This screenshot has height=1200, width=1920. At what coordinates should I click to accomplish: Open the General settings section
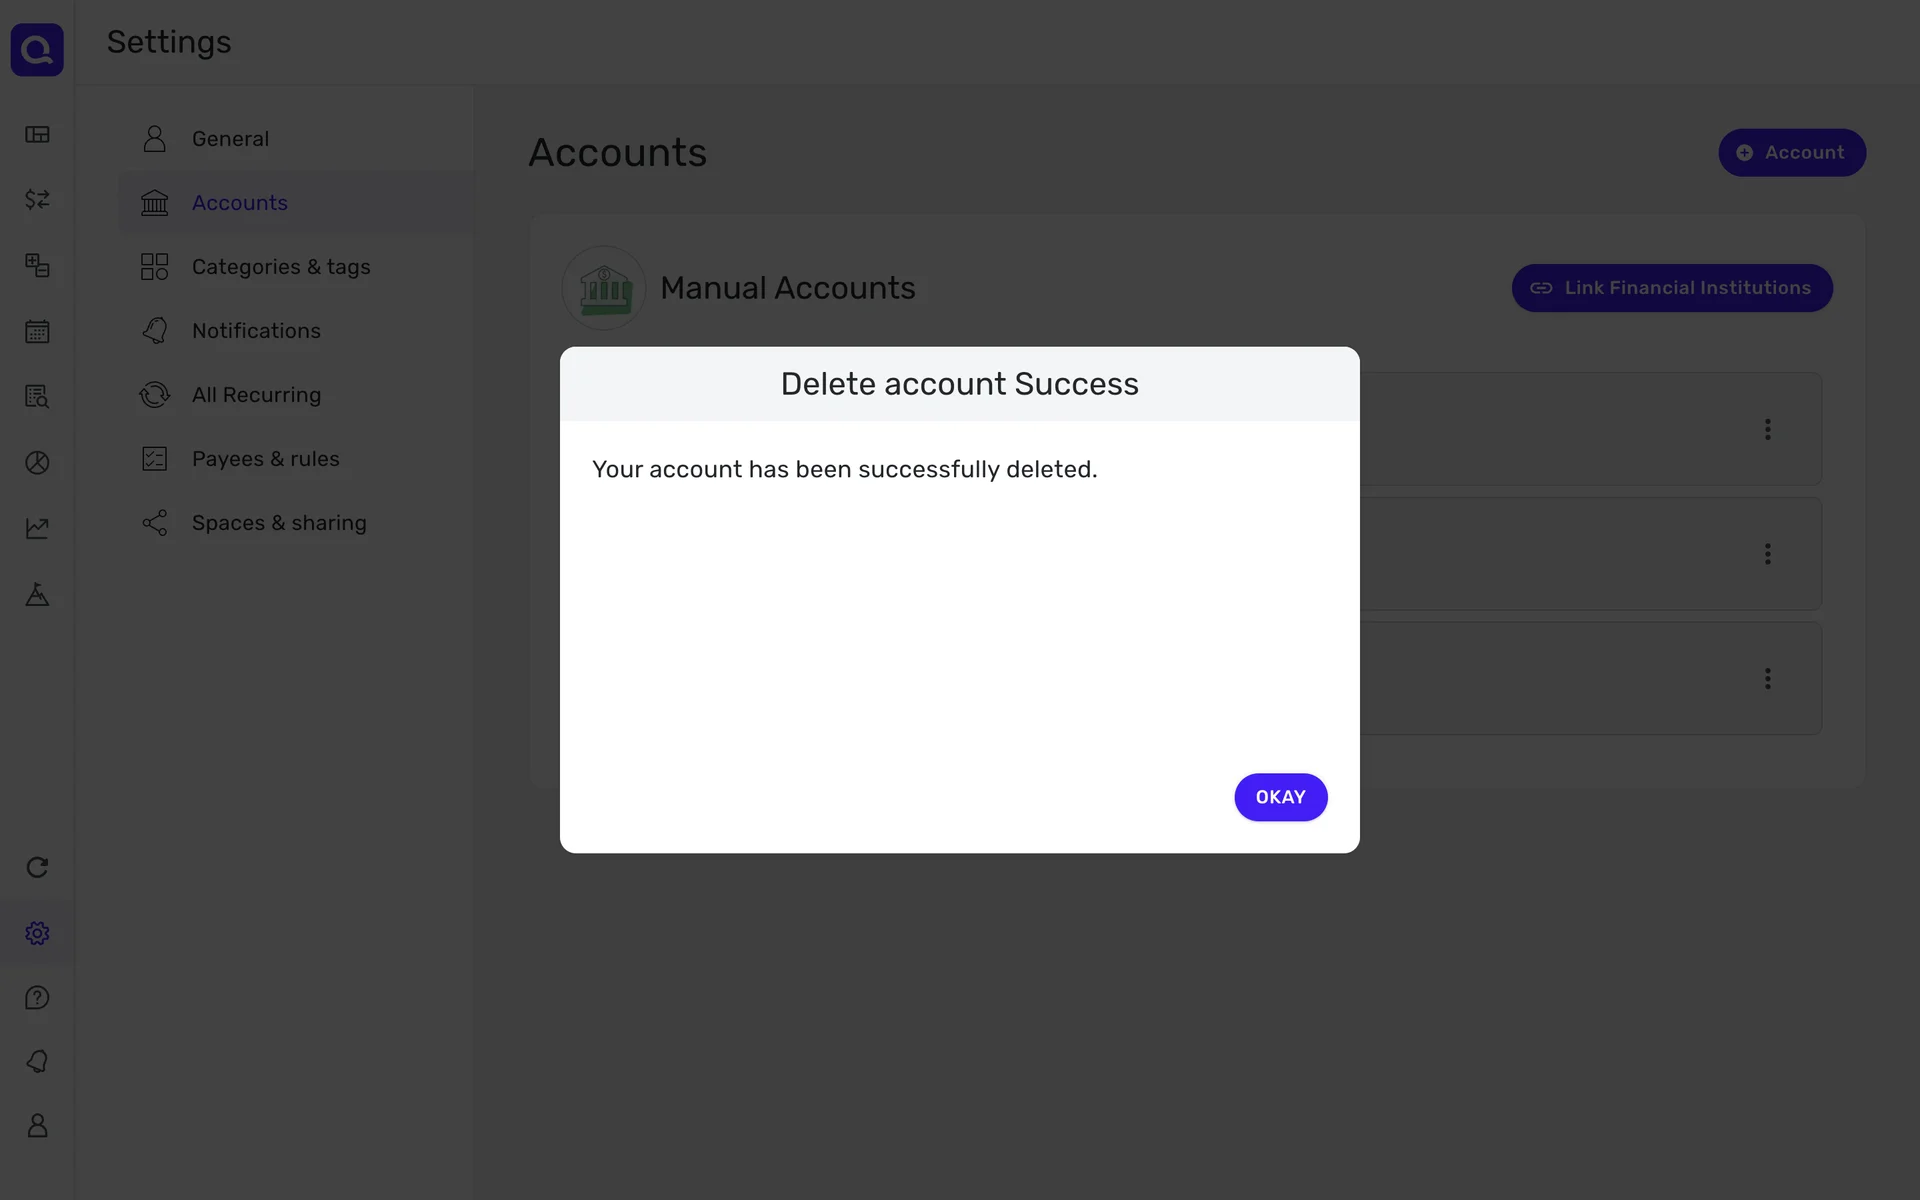coord(230,139)
